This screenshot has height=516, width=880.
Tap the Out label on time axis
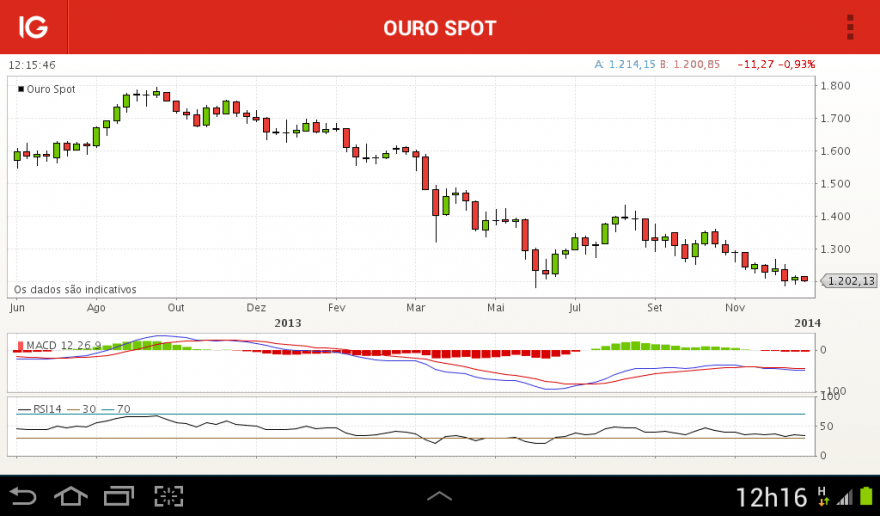[176, 308]
